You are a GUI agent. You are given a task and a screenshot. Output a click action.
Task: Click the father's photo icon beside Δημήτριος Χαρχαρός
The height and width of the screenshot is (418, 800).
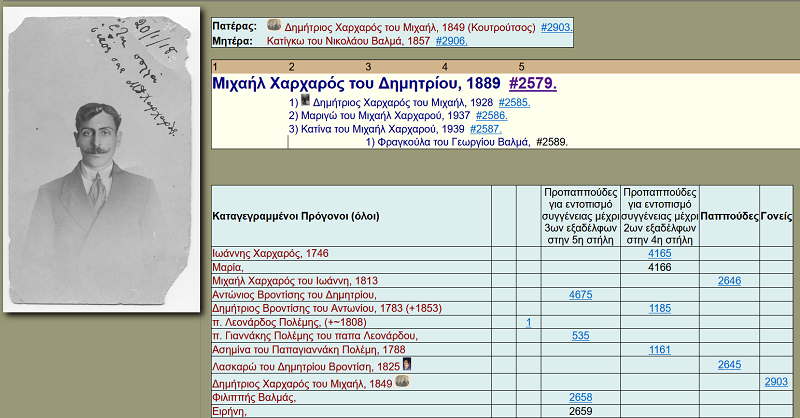point(274,25)
